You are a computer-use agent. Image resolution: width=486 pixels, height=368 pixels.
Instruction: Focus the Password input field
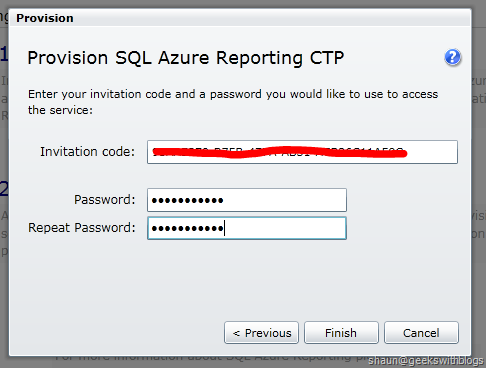click(247, 200)
